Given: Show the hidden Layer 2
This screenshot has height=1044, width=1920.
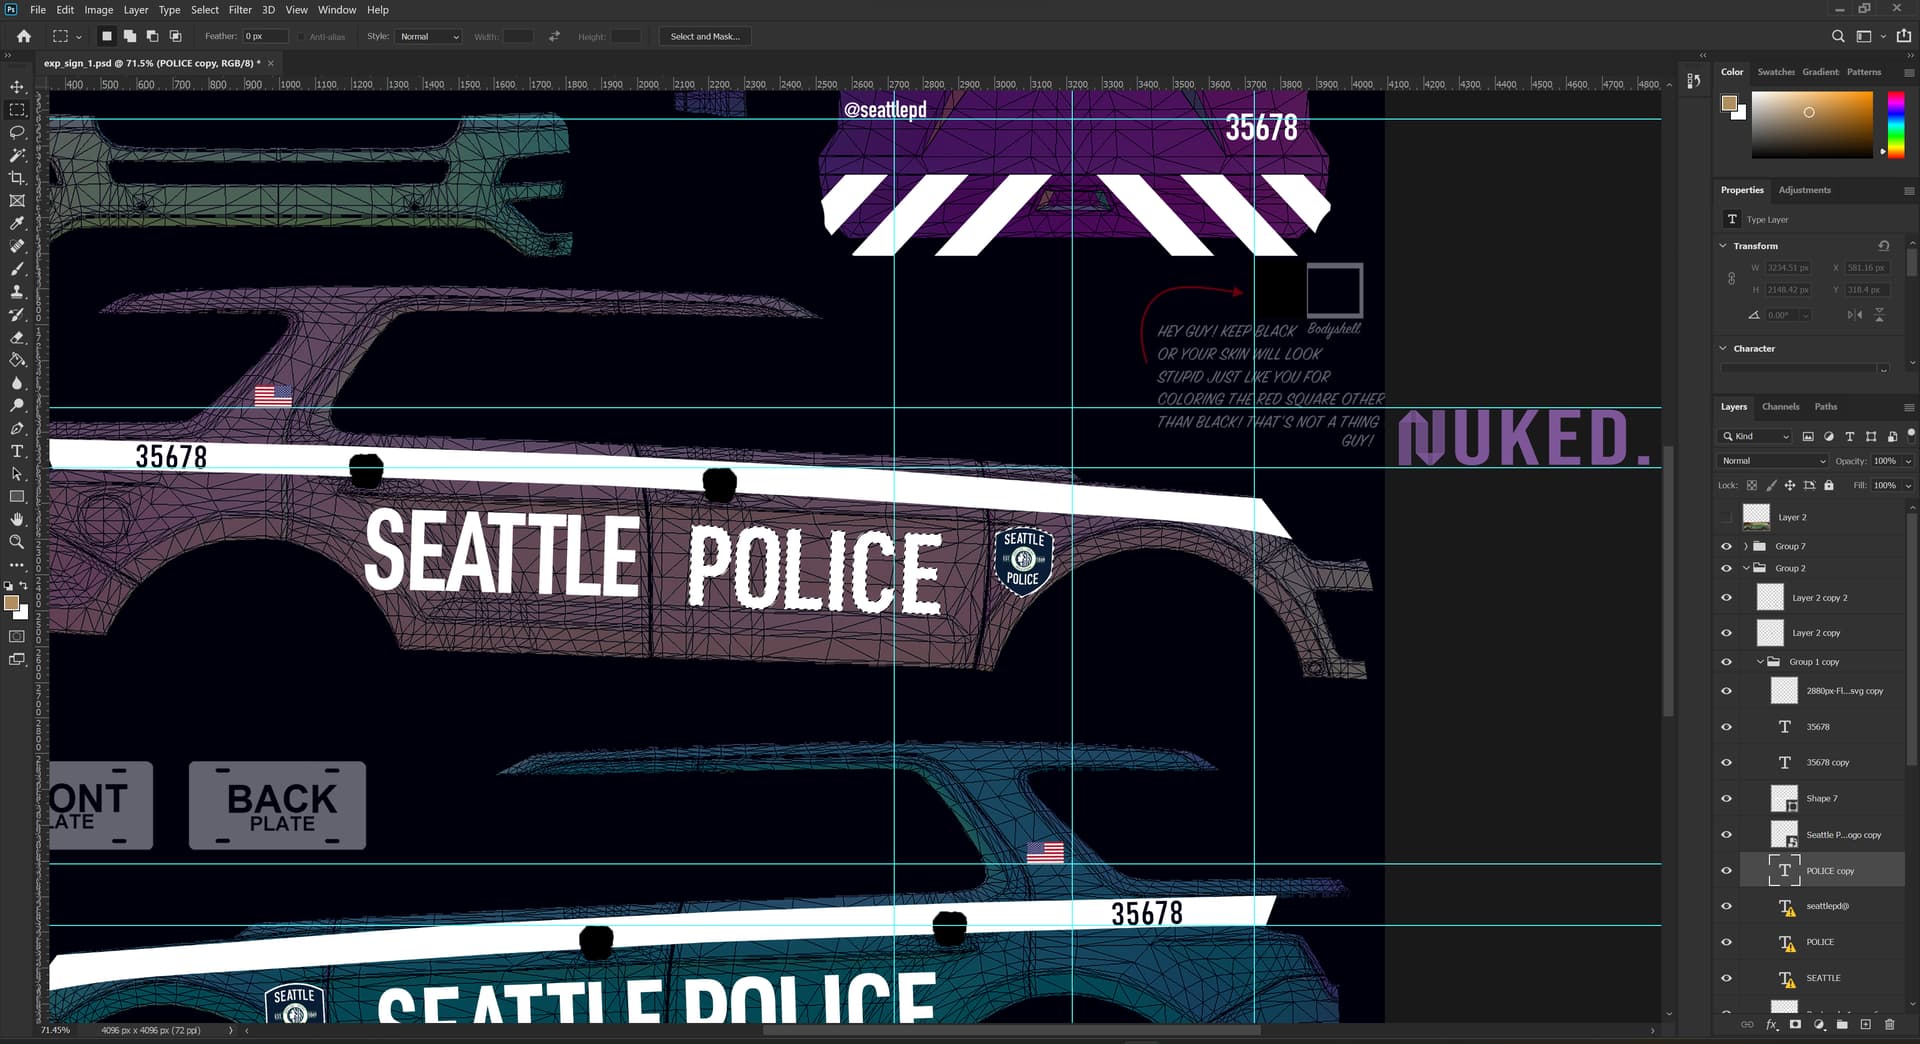Looking at the screenshot, I should [x=1726, y=517].
